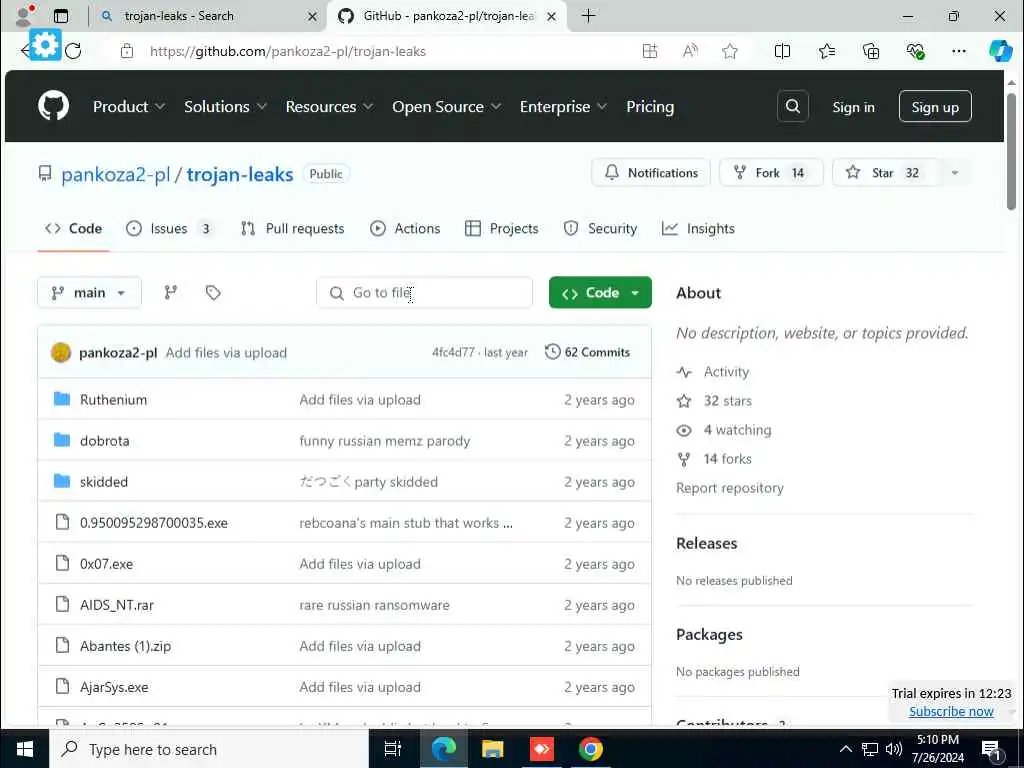Image resolution: width=1024 pixels, height=768 pixels.
Task: Click the Report repository link
Action: pyautogui.click(x=729, y=488)
